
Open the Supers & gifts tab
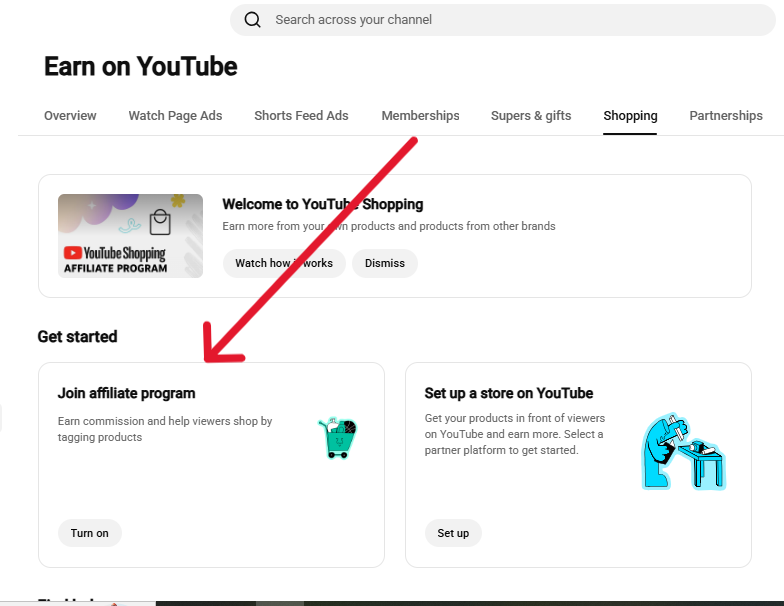[x=531, y=116]
